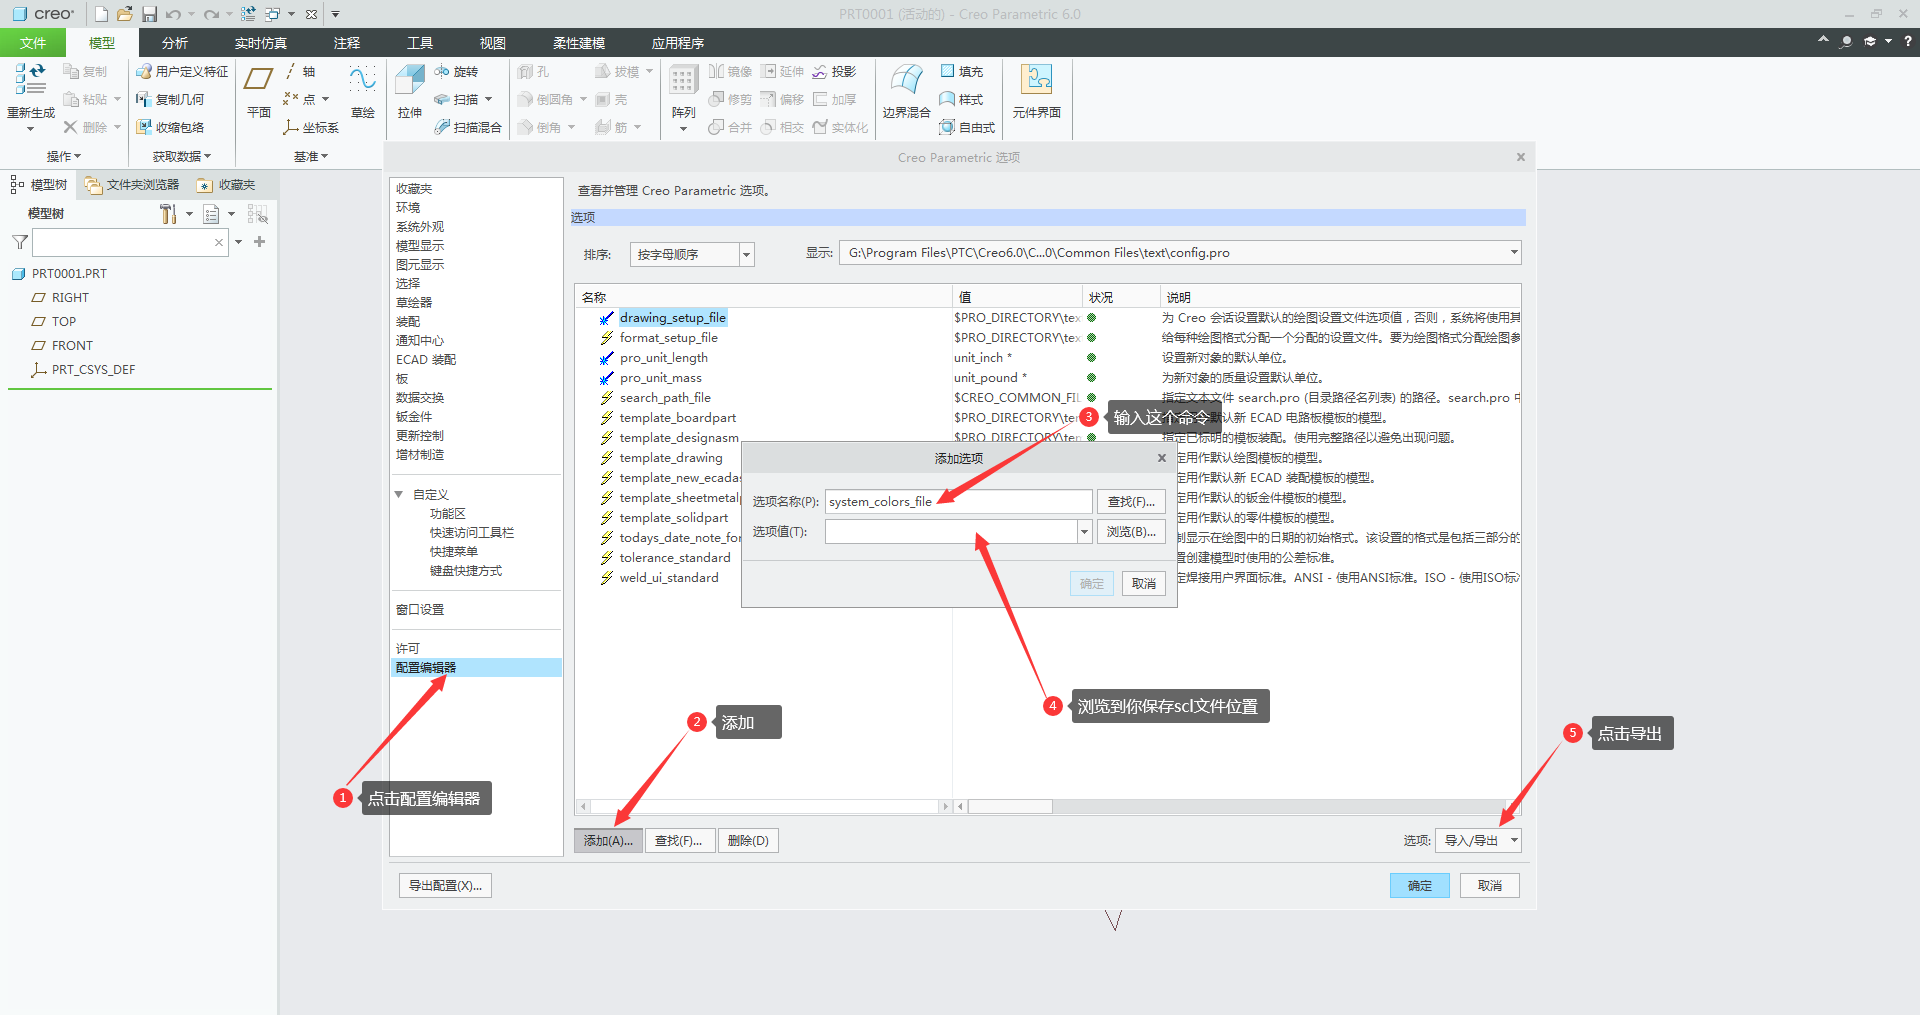Open the 文件 menu tab
The image size is (1920, 1015).
coord(33,43)
